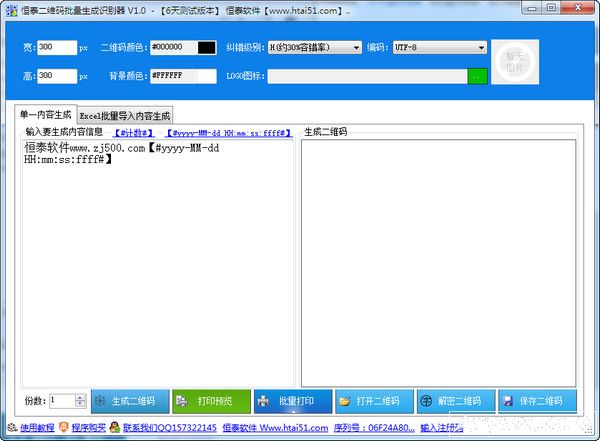Viewport: 600px width, 441px height.
Task: Open the 程序购买 purchase link
Action: (x=89, y=428)
